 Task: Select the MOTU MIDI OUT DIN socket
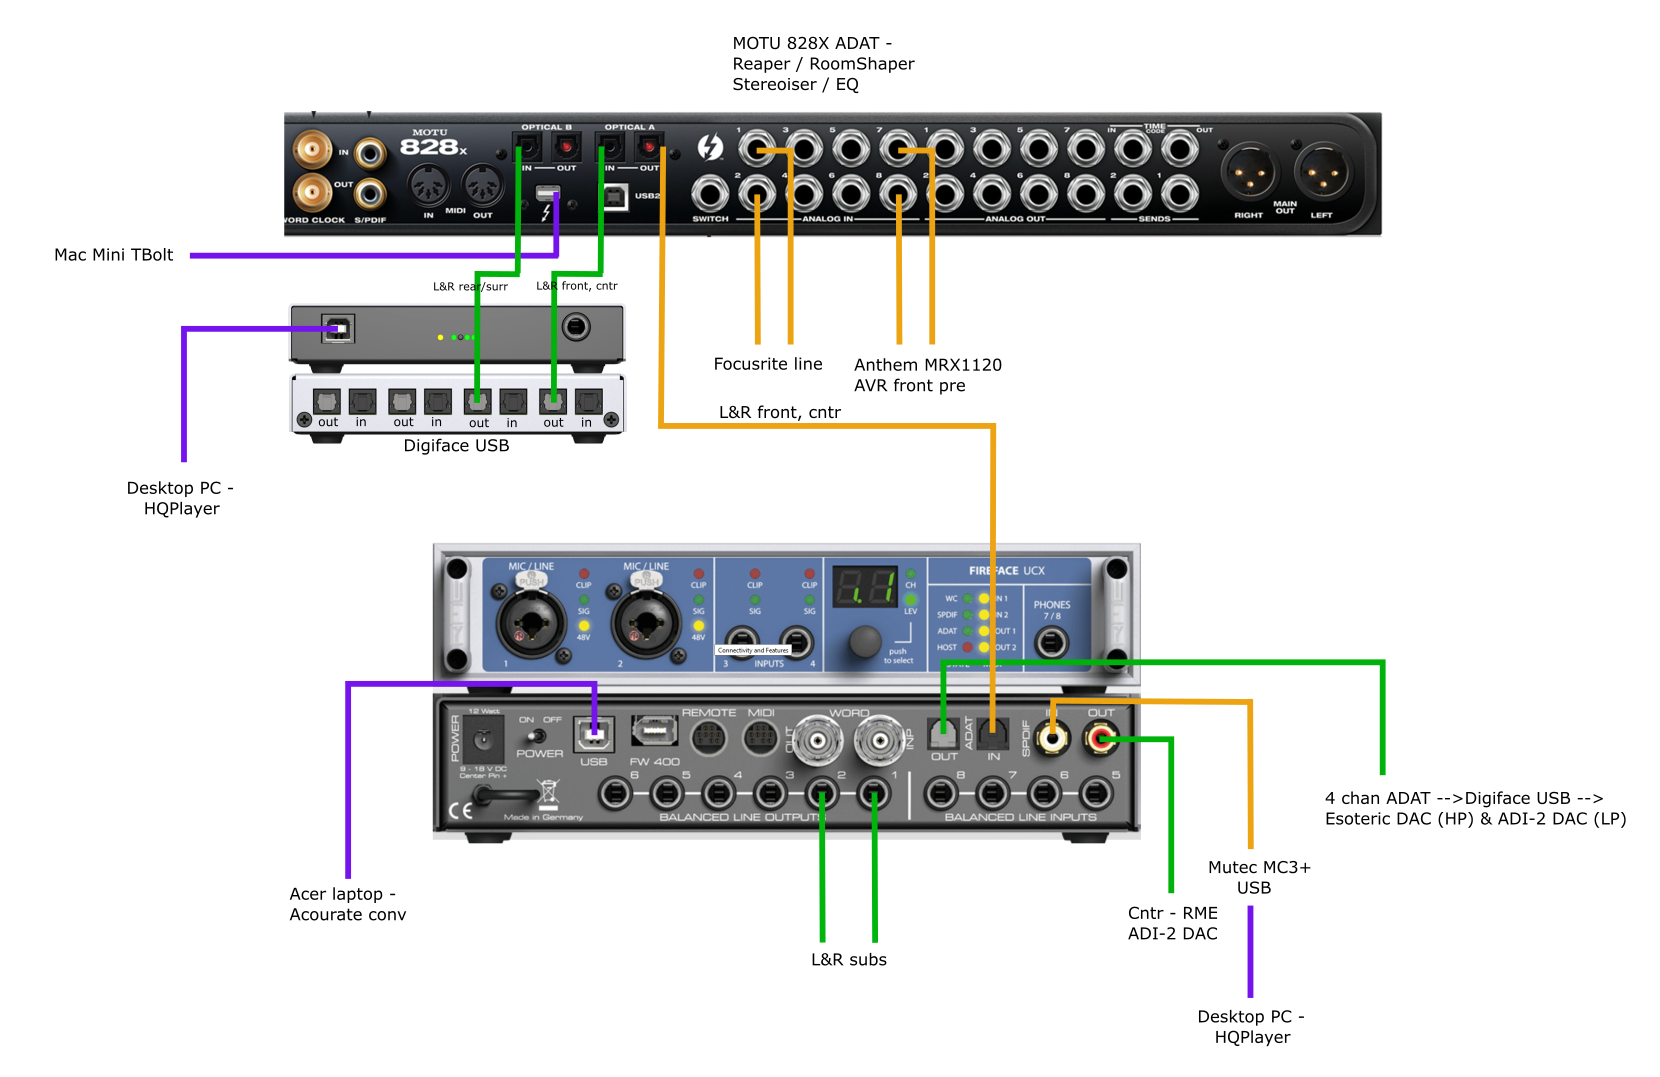coord(483,186)
